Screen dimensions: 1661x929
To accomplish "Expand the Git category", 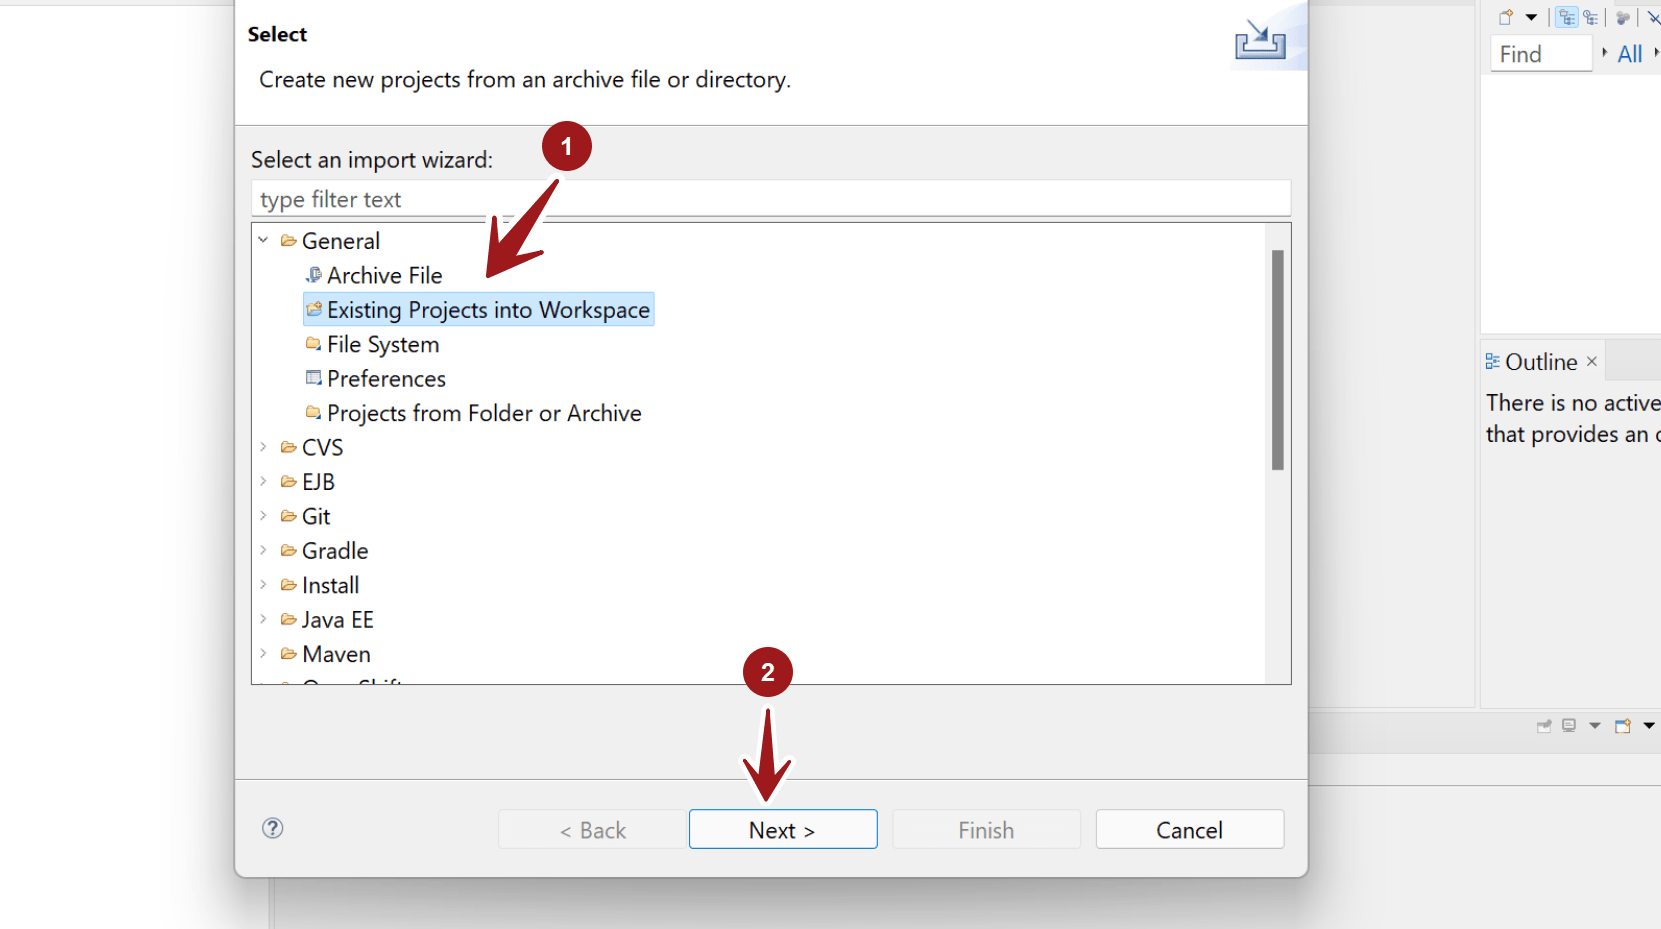I will tap(263, 515).
